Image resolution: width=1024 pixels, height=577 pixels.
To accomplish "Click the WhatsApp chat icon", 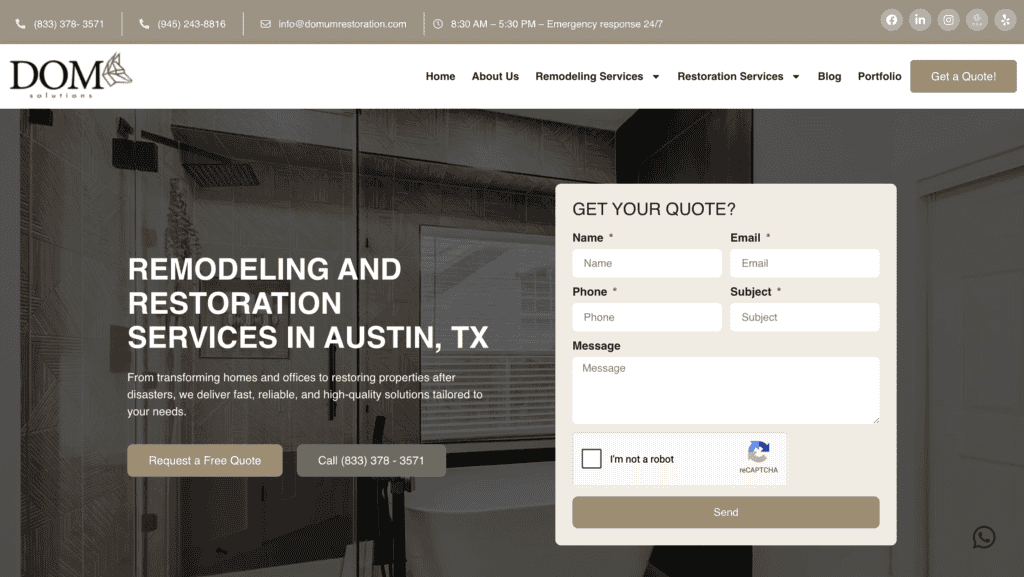I will [984, 537].
